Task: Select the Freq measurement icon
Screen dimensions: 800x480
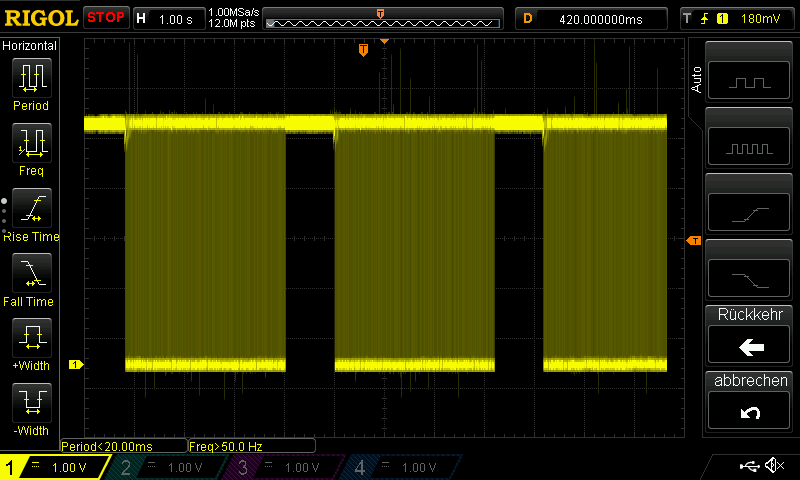Action: pos(32,143)
